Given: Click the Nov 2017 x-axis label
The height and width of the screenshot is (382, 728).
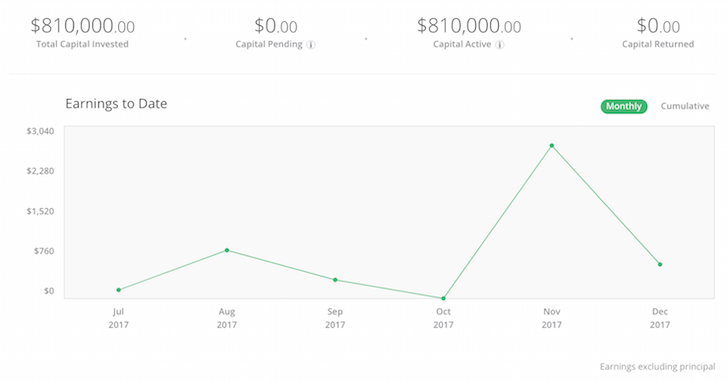Looking at the screenshot, I should tap(552, 318).
